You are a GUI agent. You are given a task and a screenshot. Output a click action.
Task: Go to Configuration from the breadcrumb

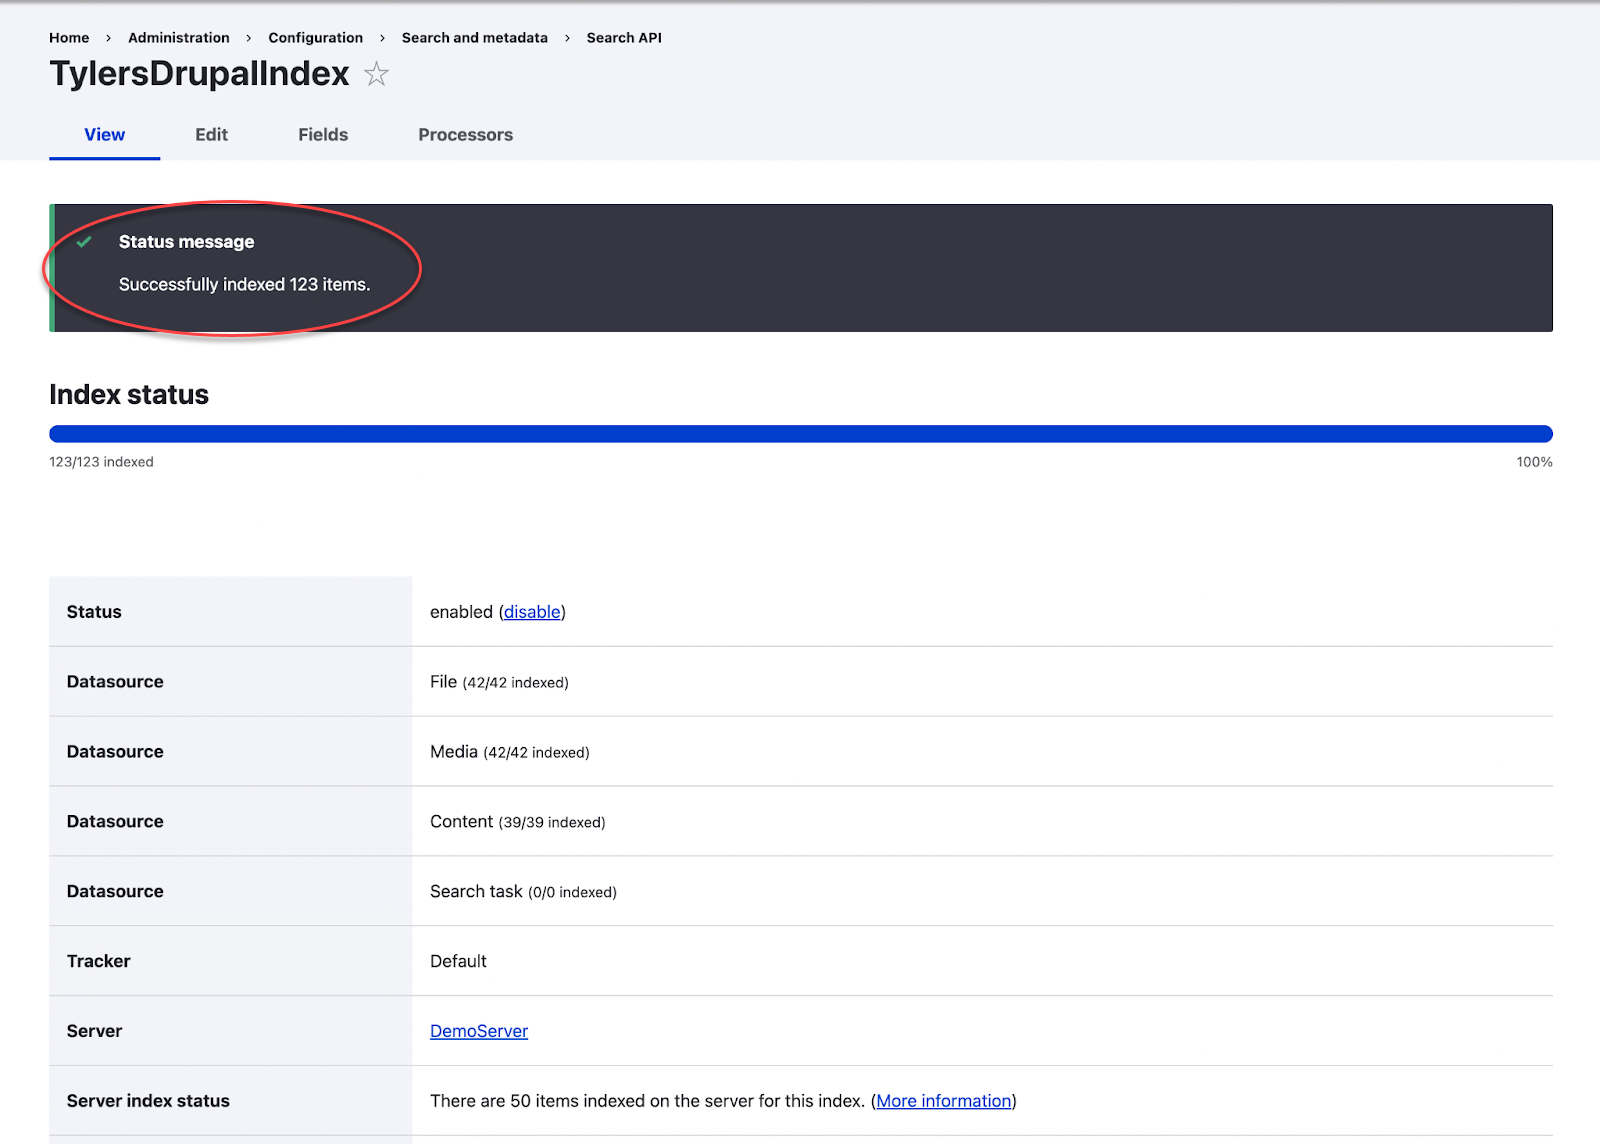315,37
